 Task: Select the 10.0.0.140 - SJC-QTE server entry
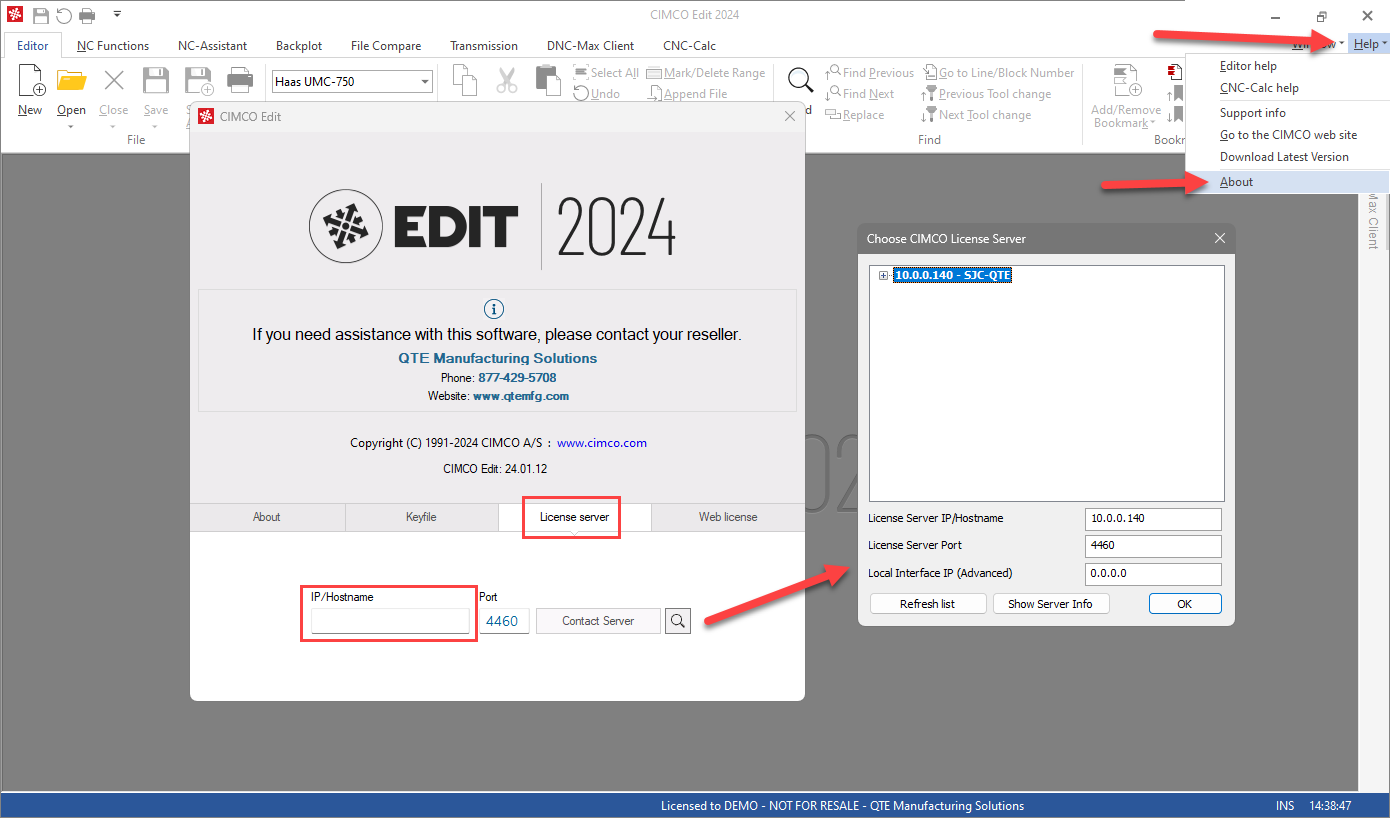(x=953, y=275)
